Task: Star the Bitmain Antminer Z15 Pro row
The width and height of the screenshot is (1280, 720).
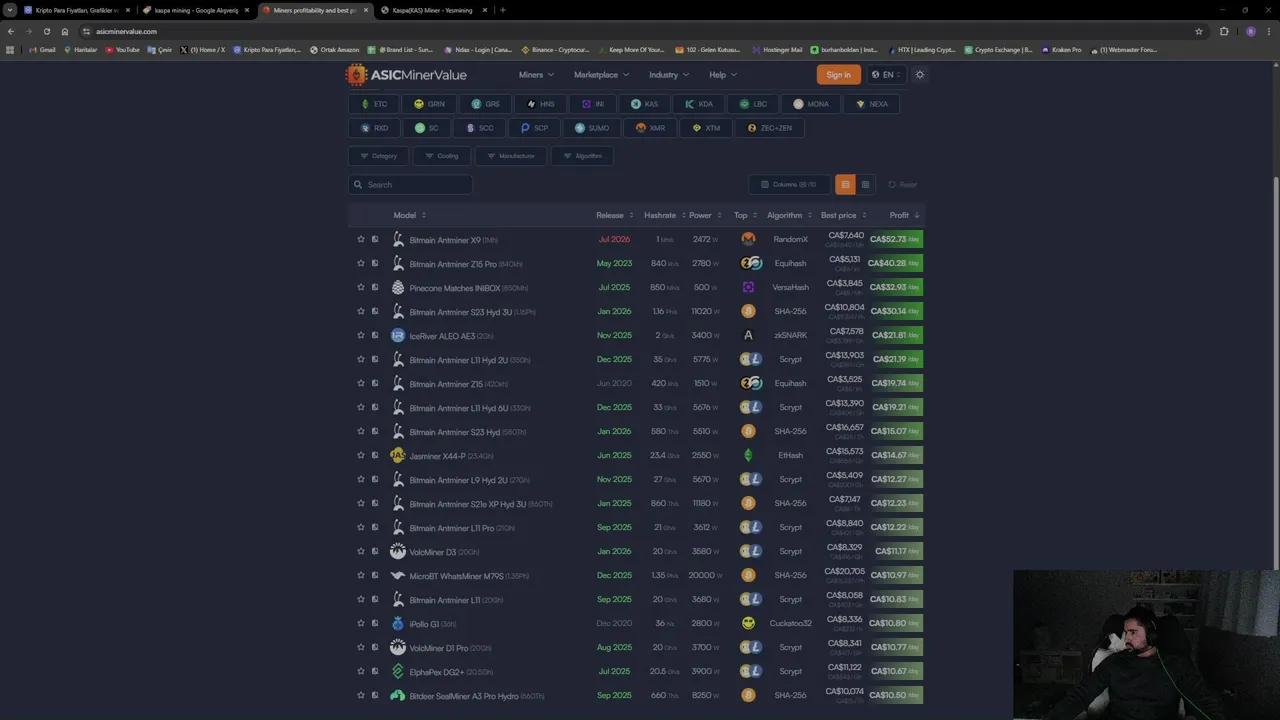Action: 361,263
